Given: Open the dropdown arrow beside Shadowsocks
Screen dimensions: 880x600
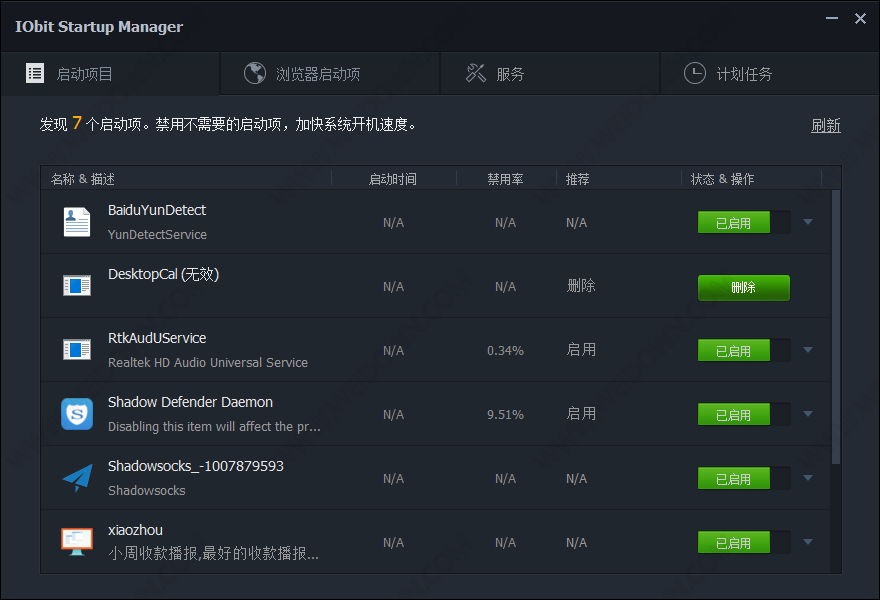Looking at the screenshot, I should click(808, 478).
